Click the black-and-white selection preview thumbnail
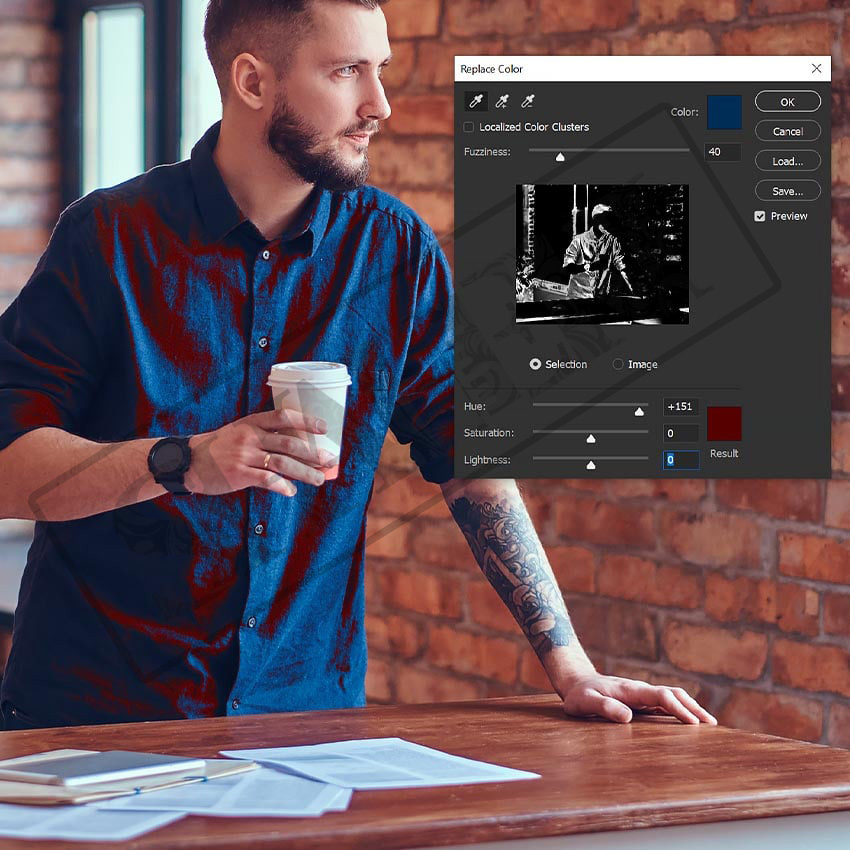Screen dimensions: 850x850 click(602, 253)
